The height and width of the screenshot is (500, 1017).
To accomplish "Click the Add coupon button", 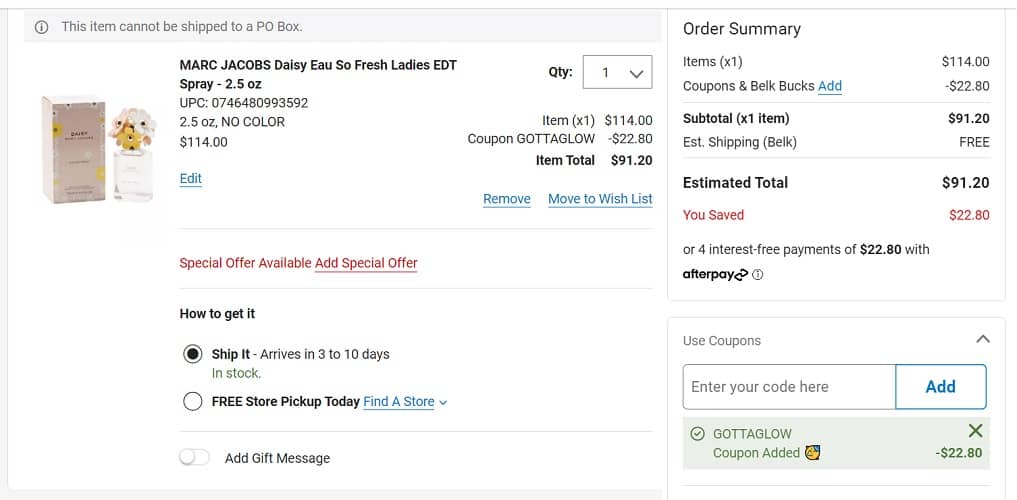I will click(940, 387).
